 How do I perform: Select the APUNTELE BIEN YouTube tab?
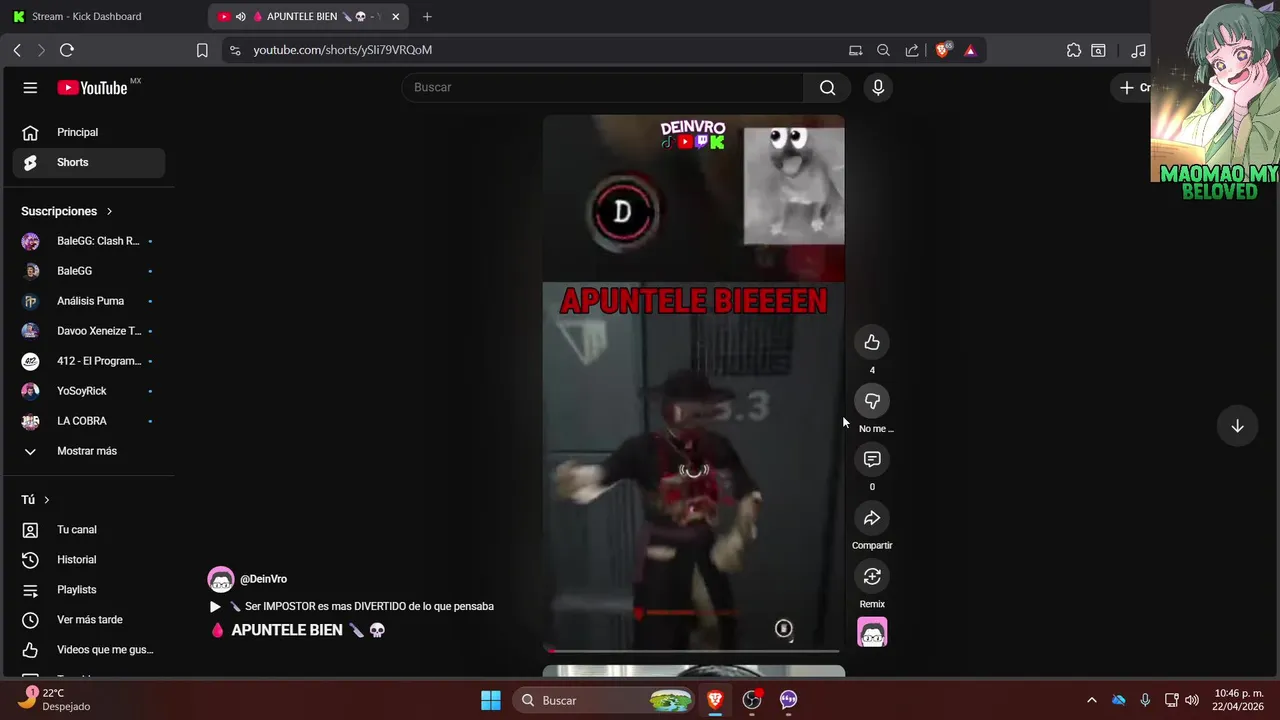[310, 17]
